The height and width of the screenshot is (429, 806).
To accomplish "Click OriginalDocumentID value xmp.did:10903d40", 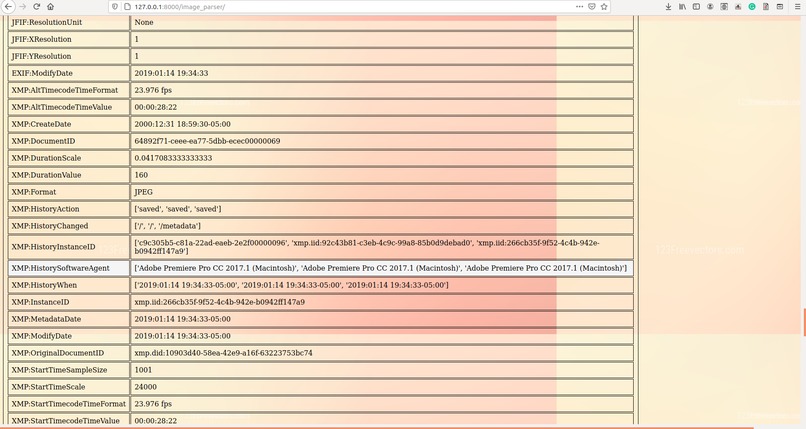I will pos(223,352).
